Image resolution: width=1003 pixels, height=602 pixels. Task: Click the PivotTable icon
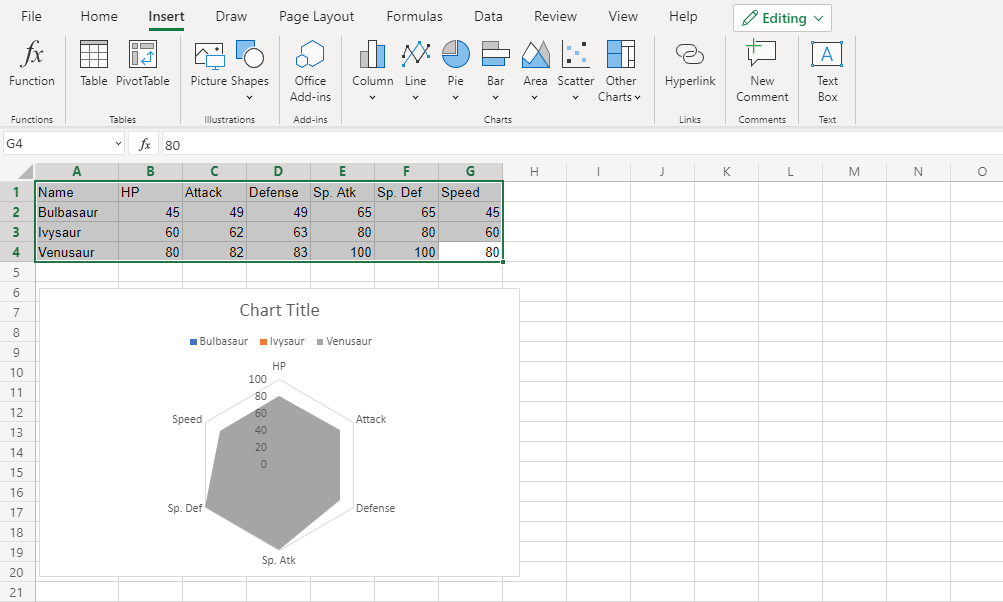click(x=143, y=65)
